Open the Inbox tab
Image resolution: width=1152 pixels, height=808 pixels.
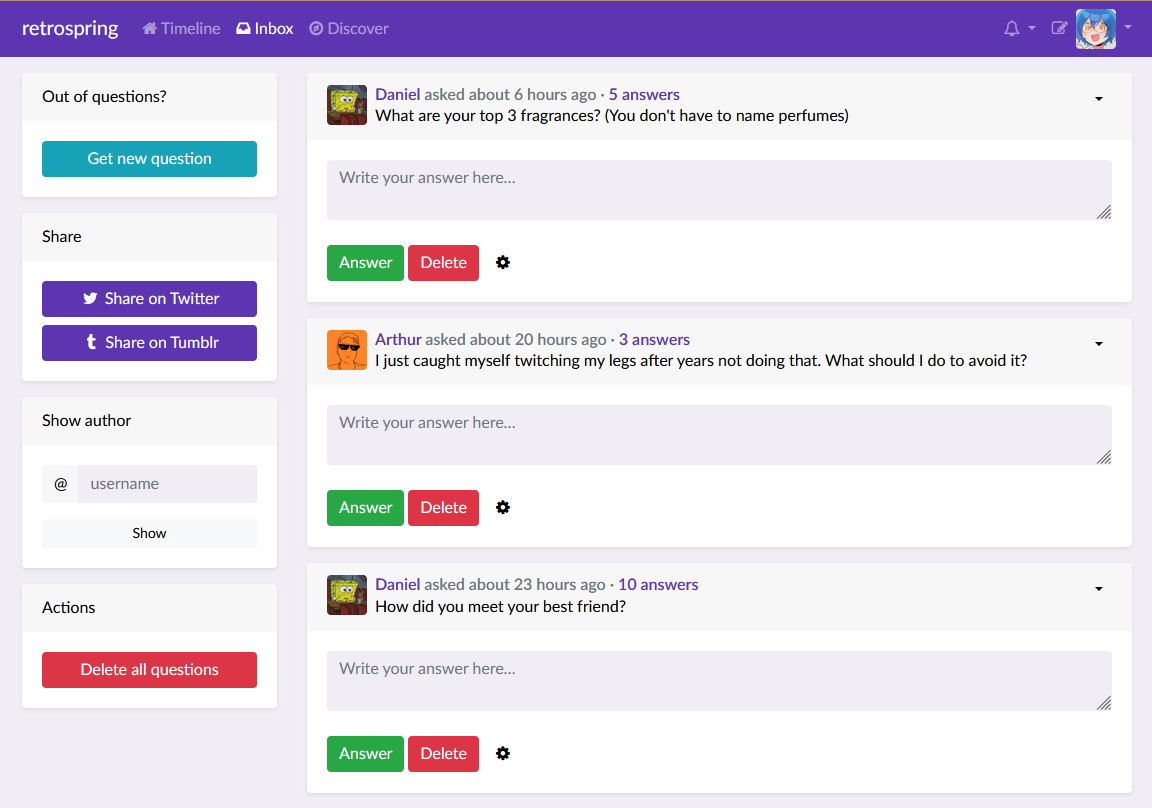tap(264, 29)
